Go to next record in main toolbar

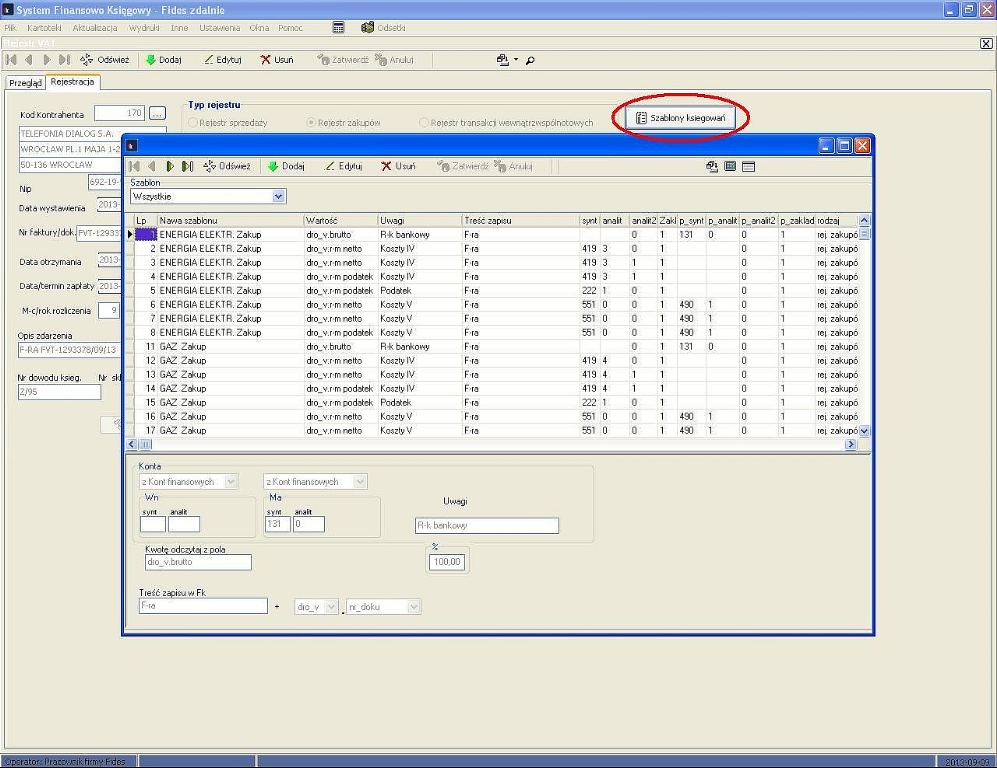(46, 60)
